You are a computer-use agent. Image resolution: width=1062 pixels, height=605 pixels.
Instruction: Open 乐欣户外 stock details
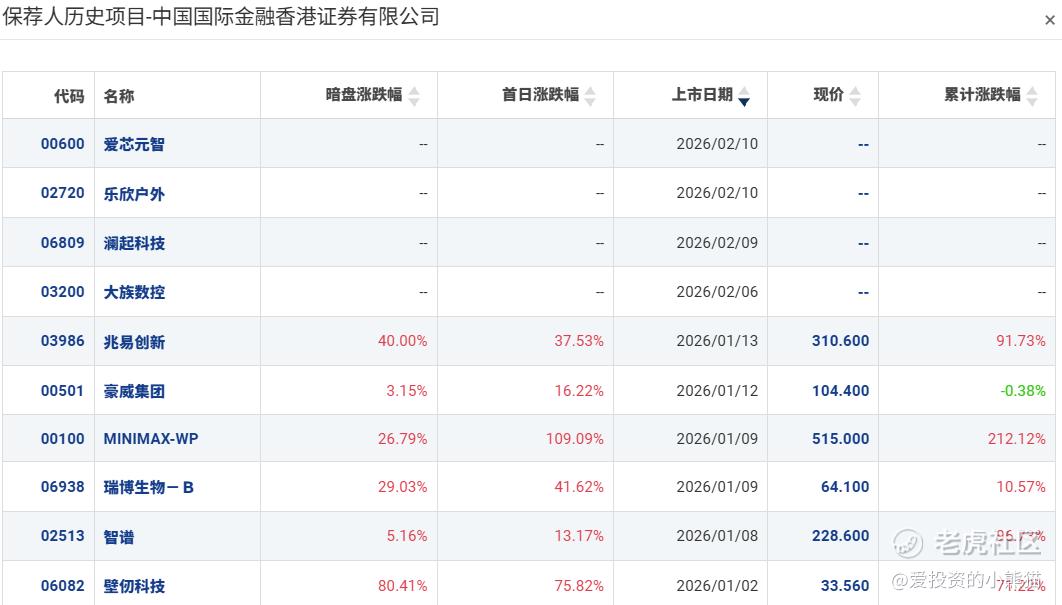[134, 194]
